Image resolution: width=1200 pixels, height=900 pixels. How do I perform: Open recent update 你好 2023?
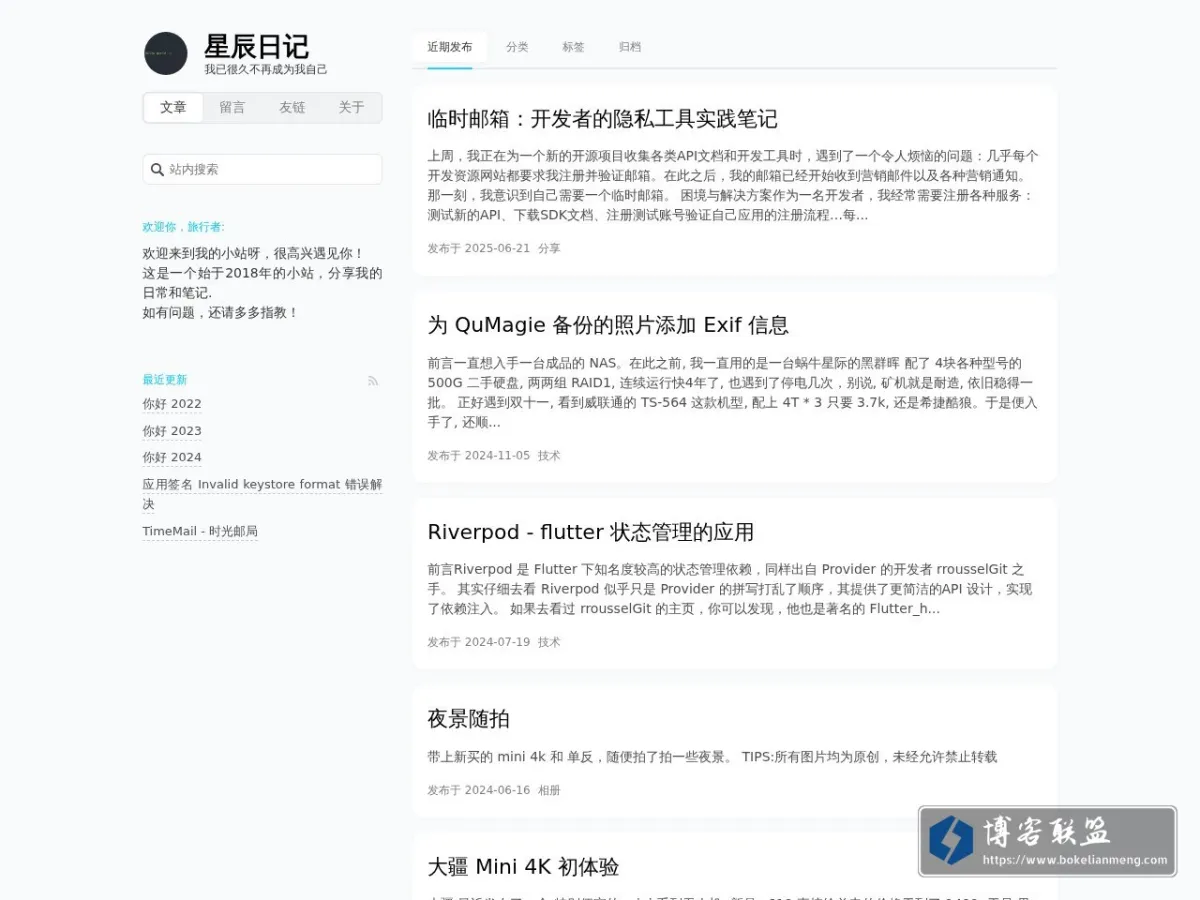172,431
